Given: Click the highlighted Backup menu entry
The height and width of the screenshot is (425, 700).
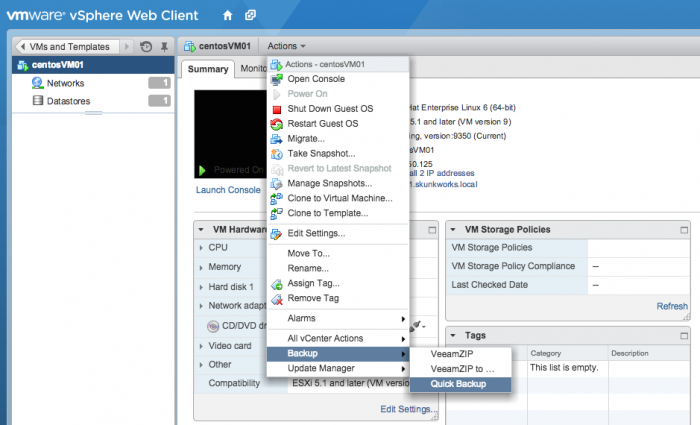Looking at the screenshot, I should 338,354.
